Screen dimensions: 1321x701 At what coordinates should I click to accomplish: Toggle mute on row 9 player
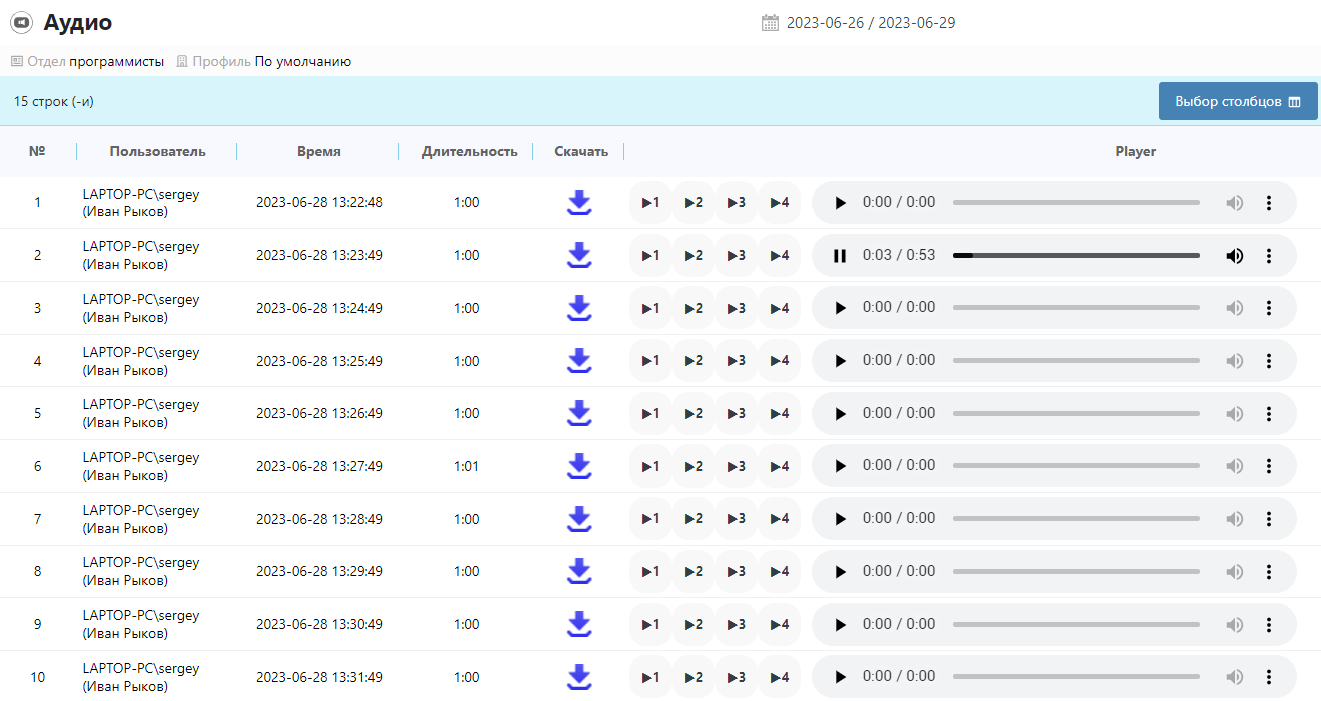(1235, 625)
